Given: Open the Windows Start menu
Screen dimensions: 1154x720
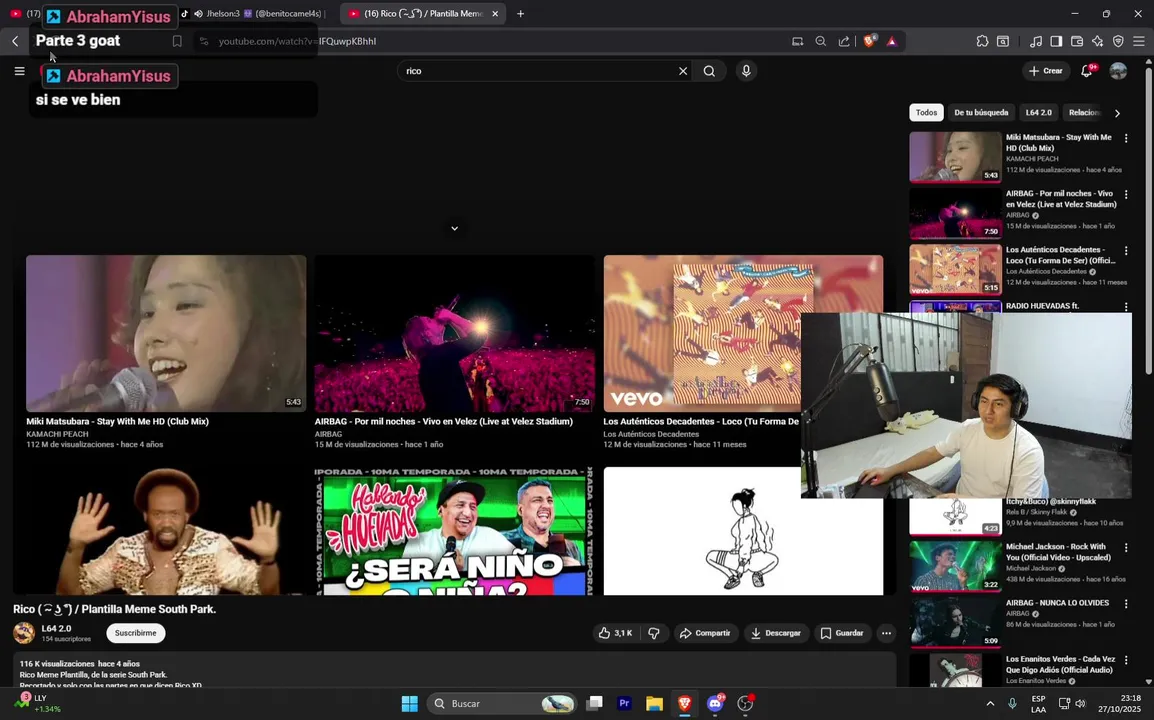Looking at the screenshot, I should pos(410,704).
